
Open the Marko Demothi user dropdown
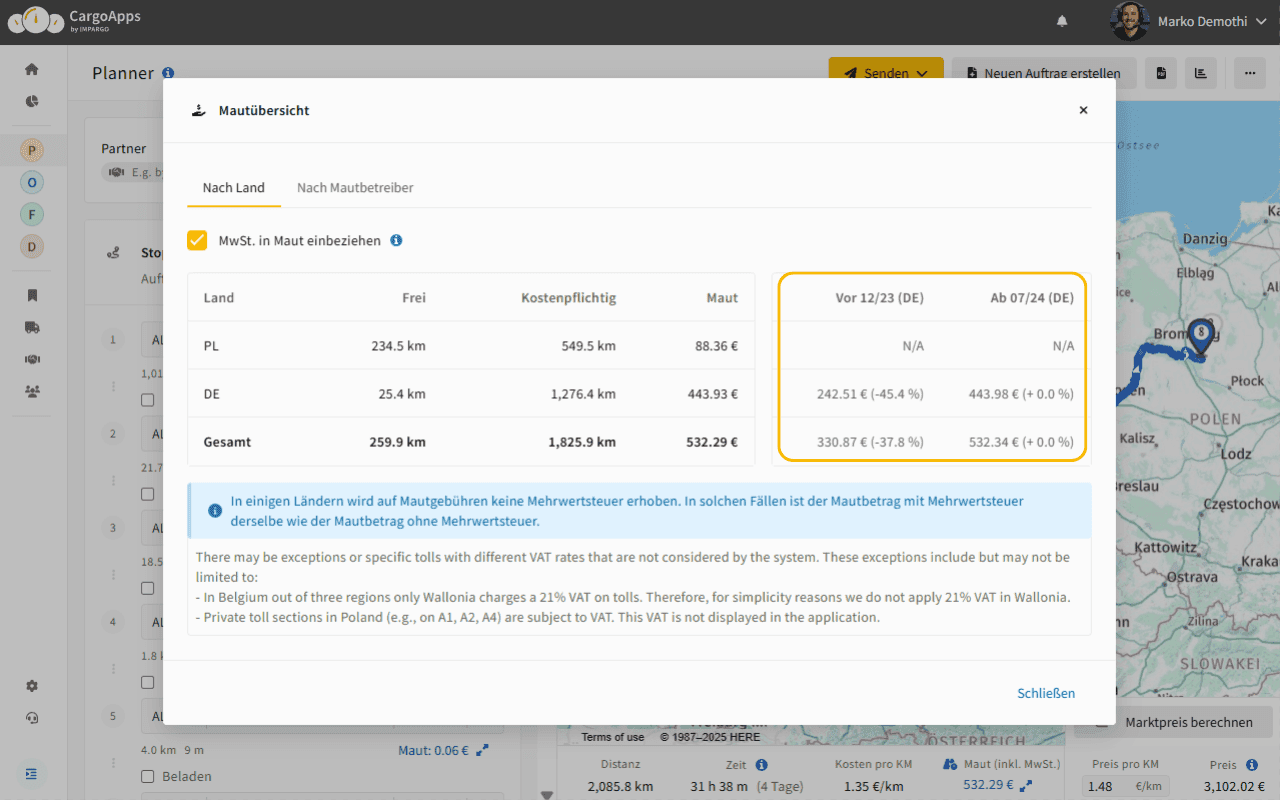tap(1190, 21)
